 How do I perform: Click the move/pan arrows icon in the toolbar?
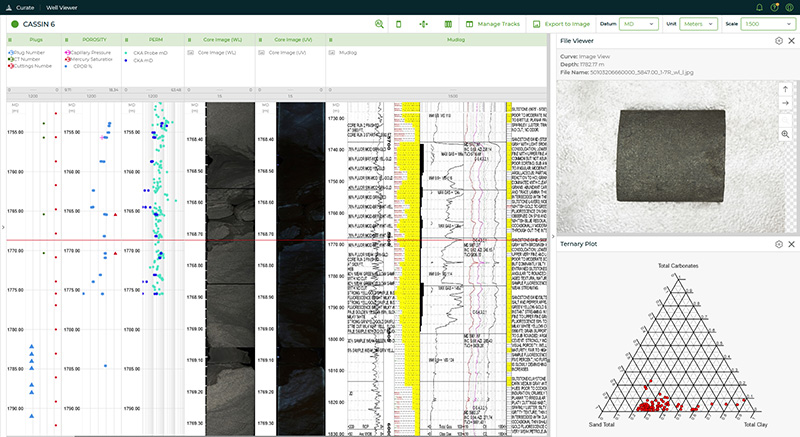[423, 23]
